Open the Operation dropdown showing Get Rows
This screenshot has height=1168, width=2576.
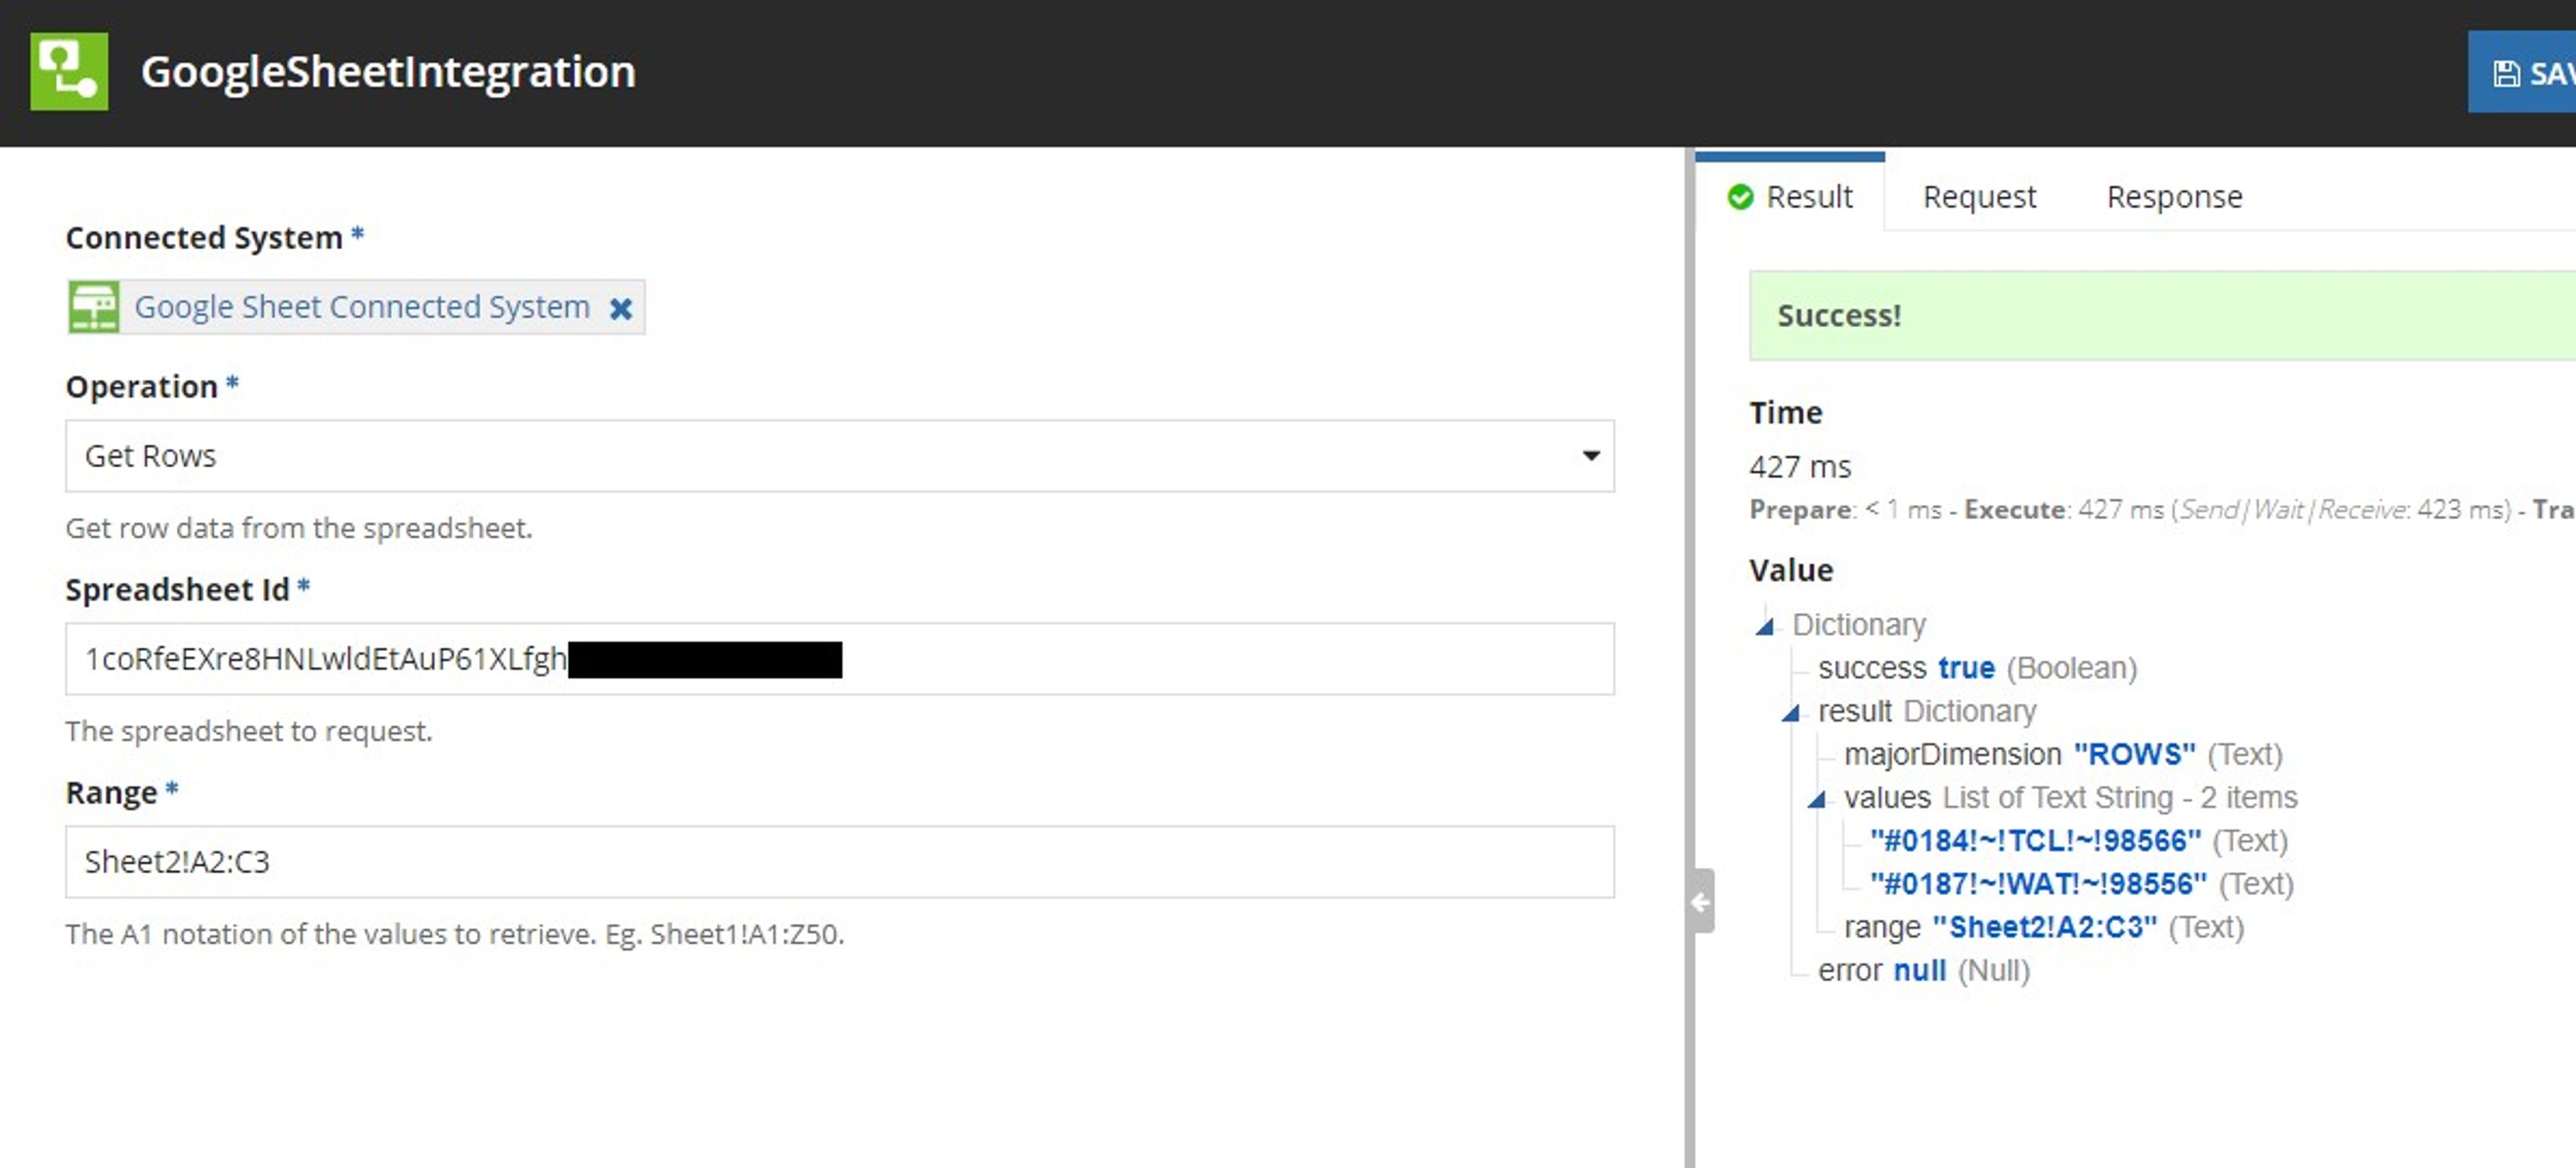(840, 456)
